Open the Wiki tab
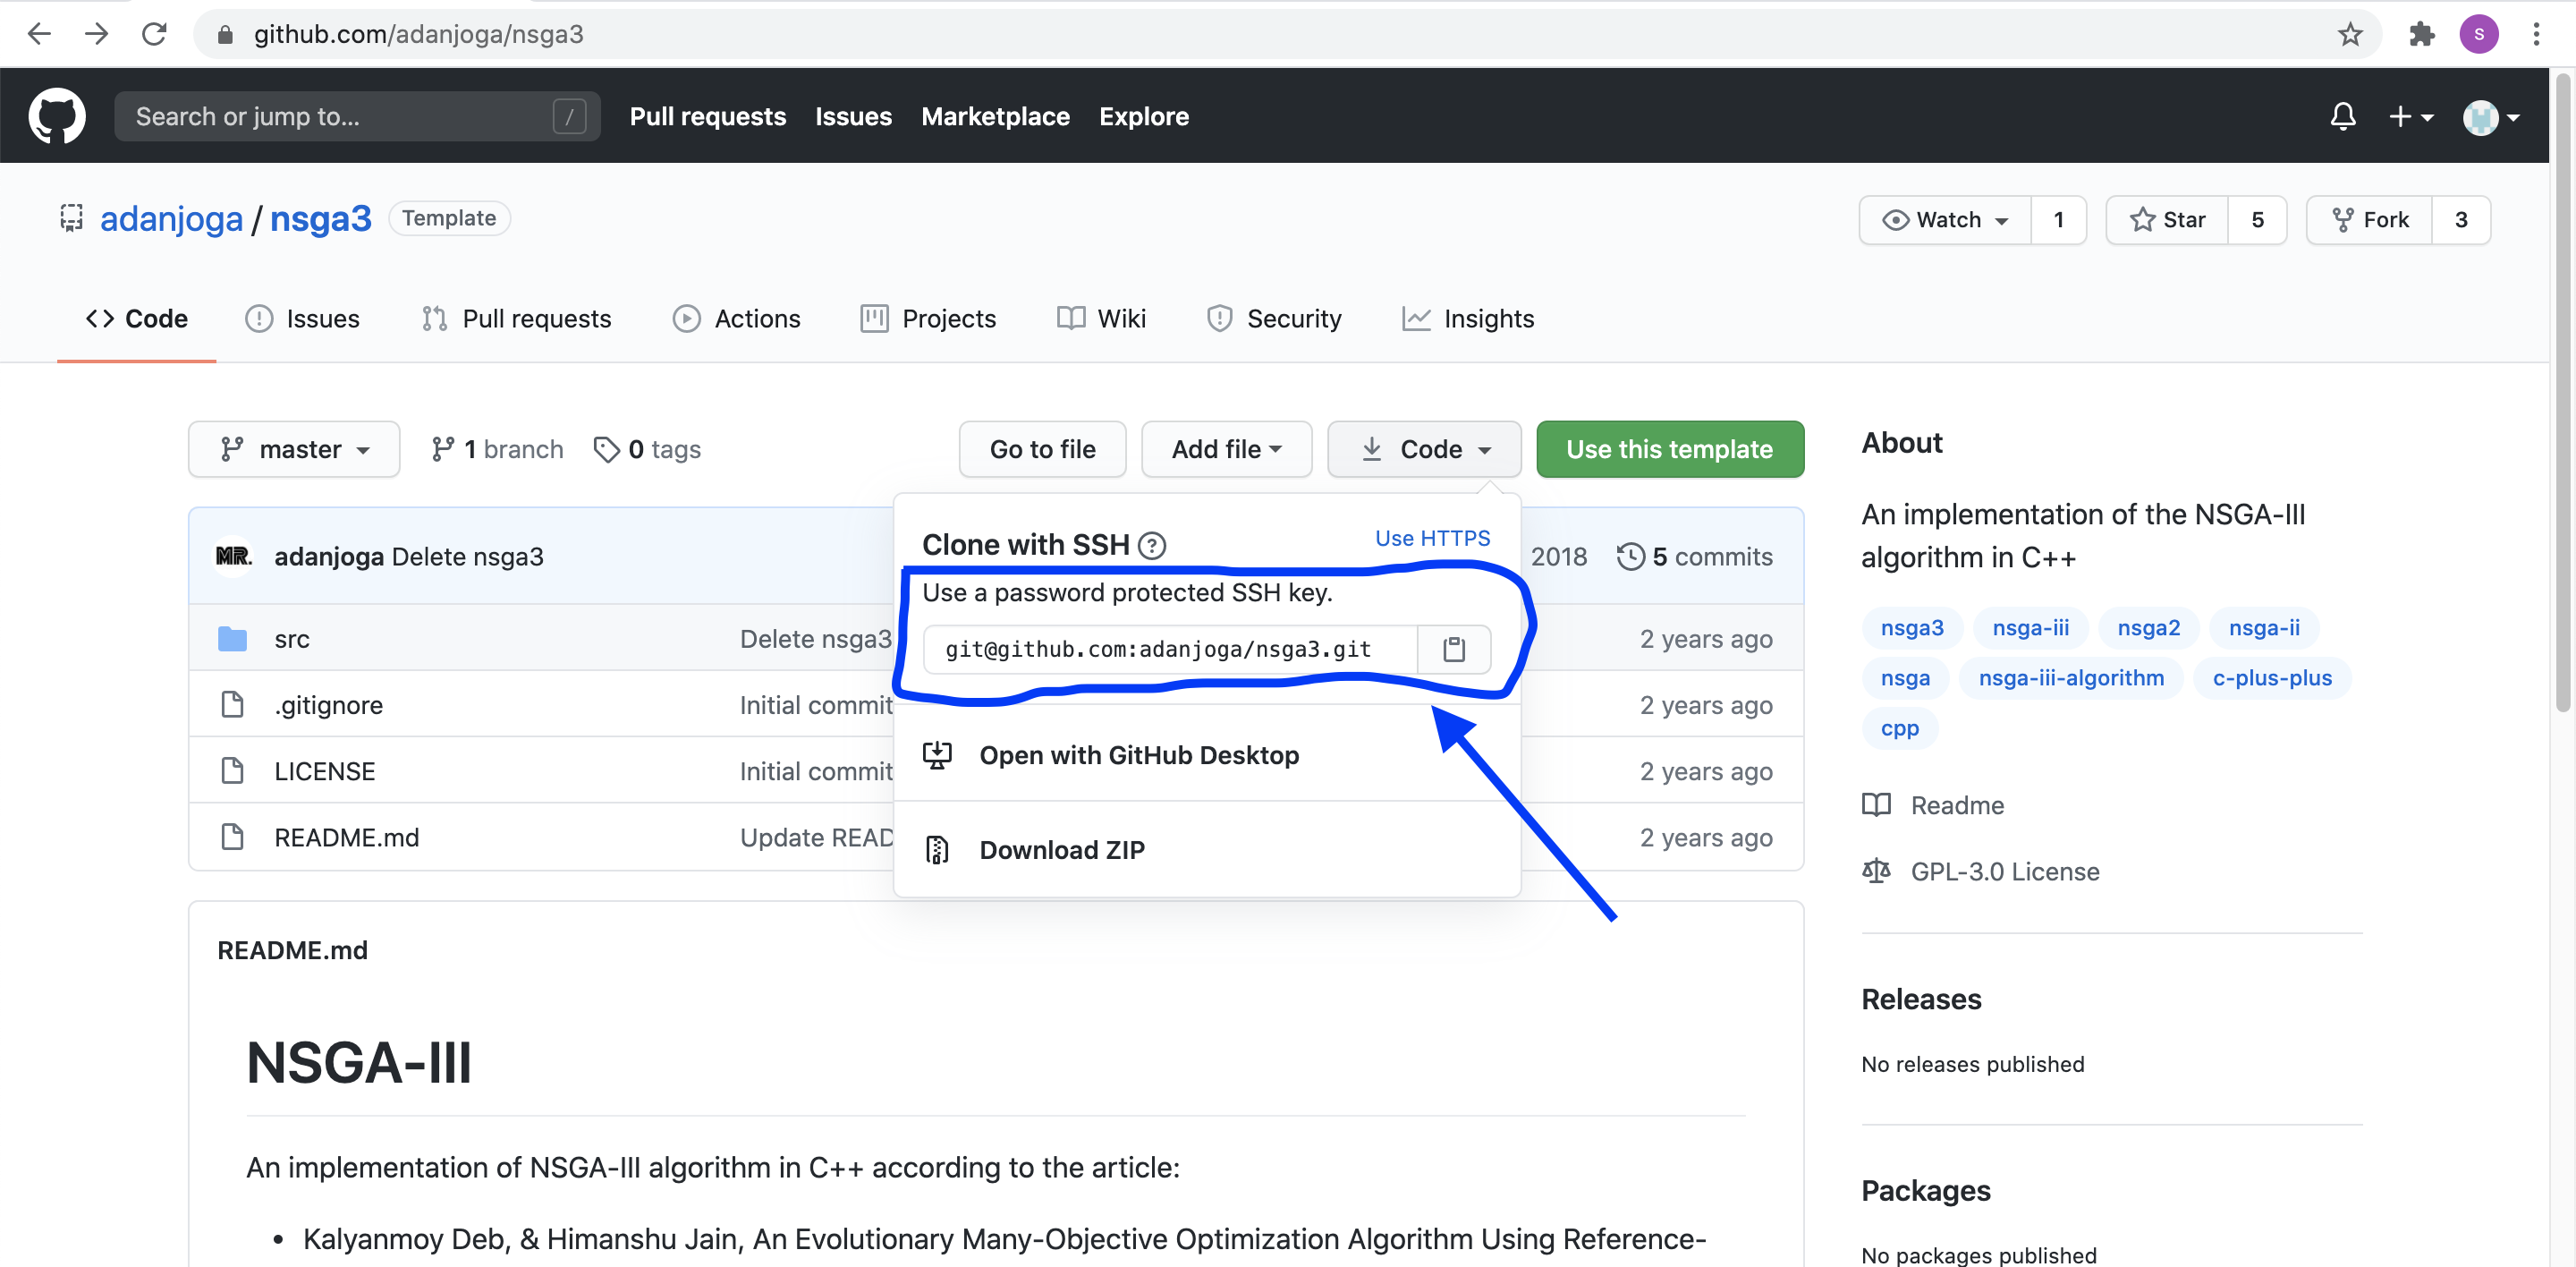Screen dimensions: 2576x1267 click(x=1101, y=319)
